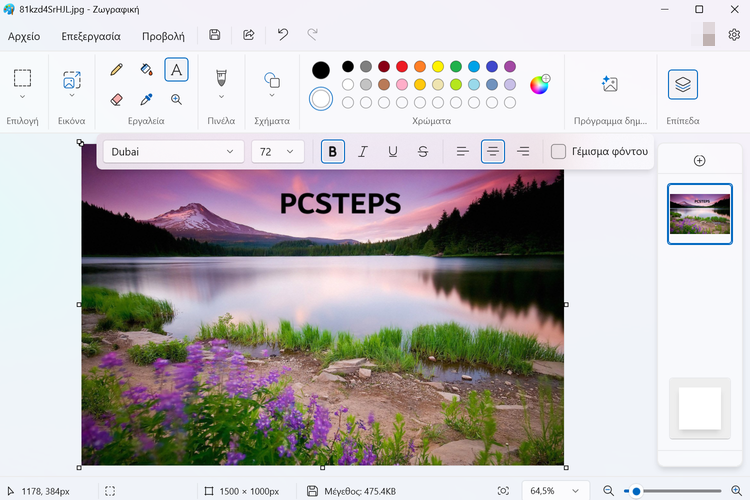Open the Αρχείο menu
Viewport: 750px width, 500px height.
pyautogui.click(x=24, y=36)
